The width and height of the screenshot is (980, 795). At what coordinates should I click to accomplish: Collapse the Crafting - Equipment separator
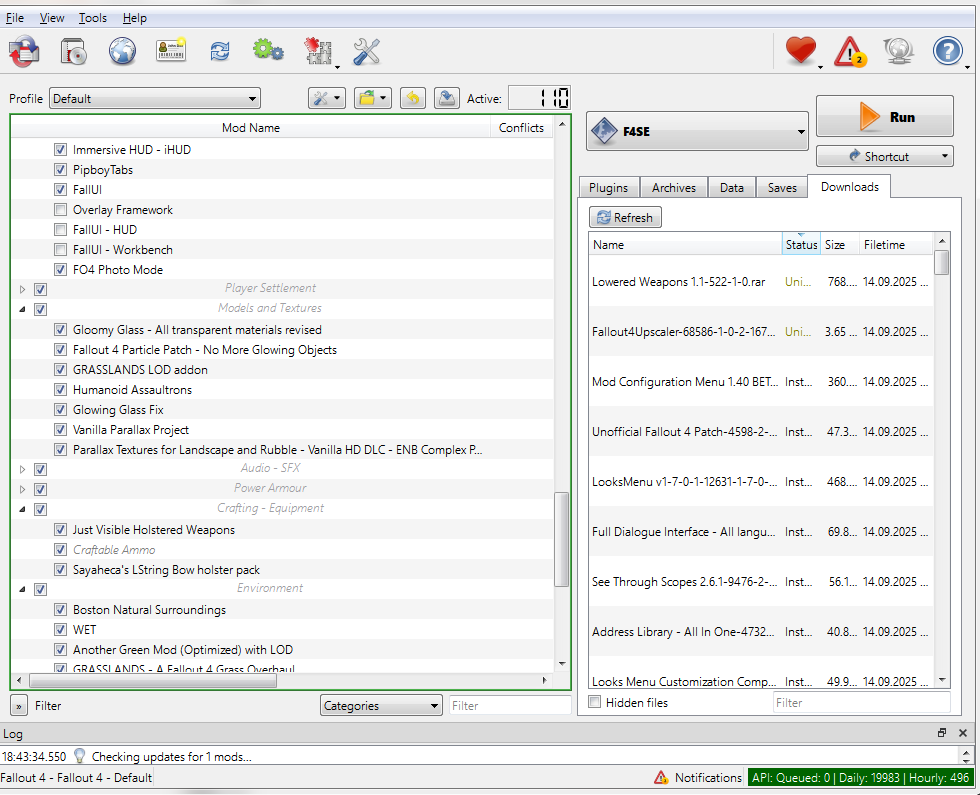click(x=22, y=509)
